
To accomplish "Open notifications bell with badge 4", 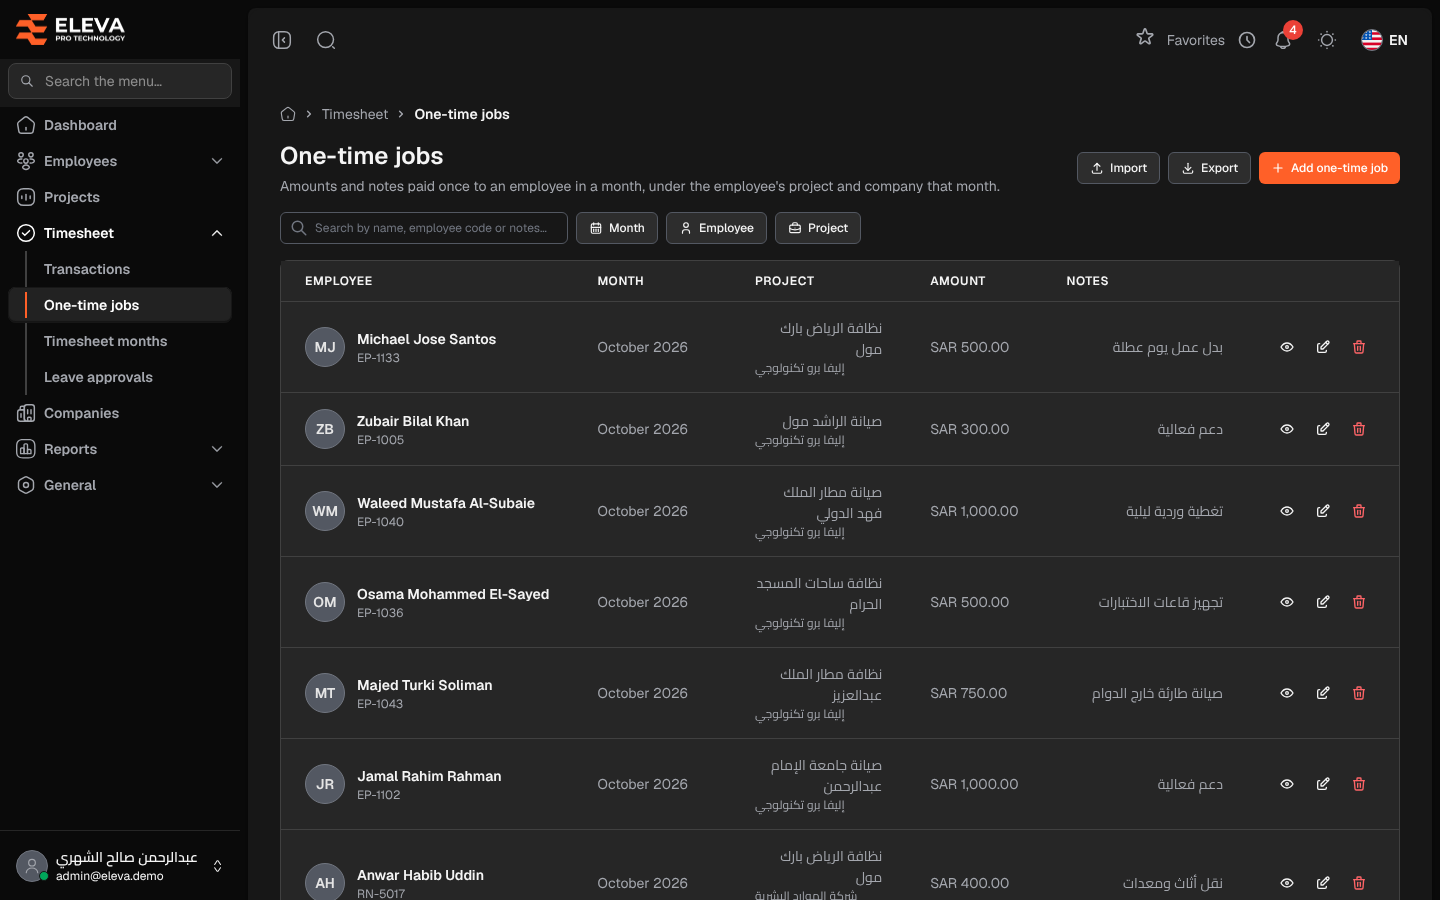I will click(1283, 40).
